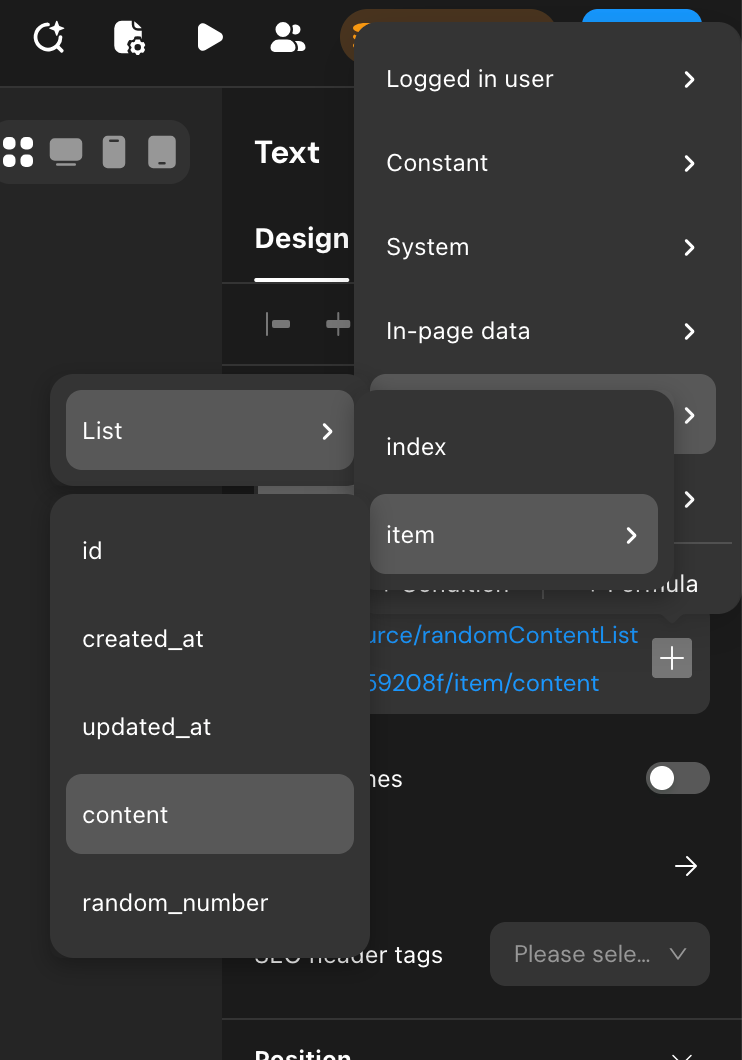Screen dimensions: 742x1060
Task: Switch to tablet device preview
Action: click(x=162, y=152)
